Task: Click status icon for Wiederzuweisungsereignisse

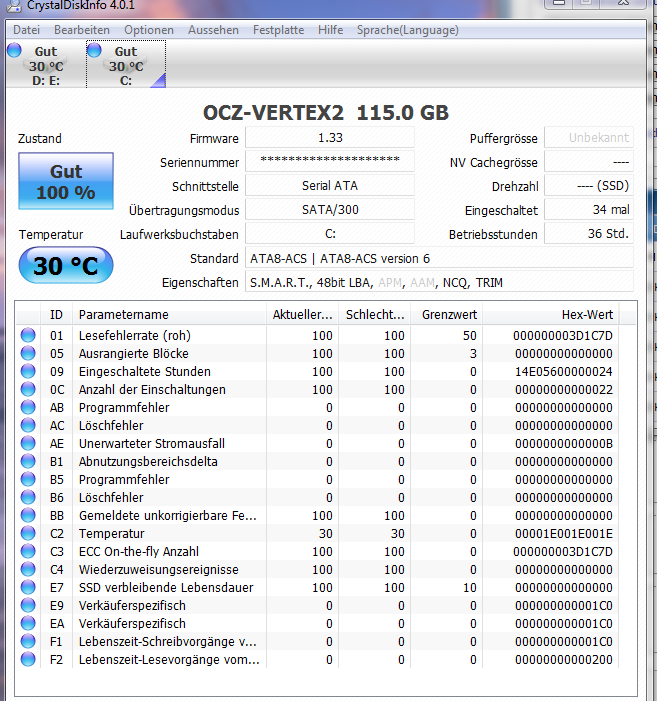Action: coord(28,569)
